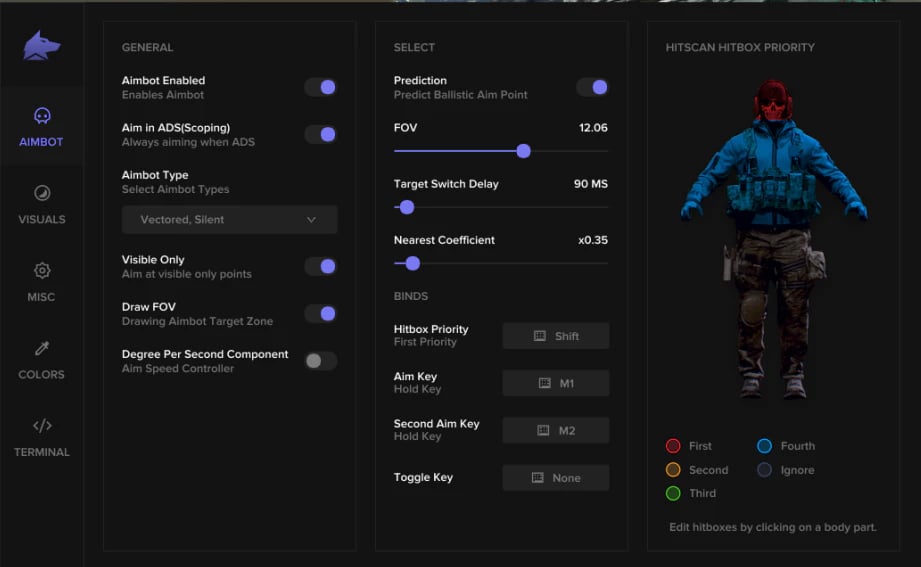The image size is (921, 567).
Task: Select the Aimbot skull icon
Action: pyautogui.click(x=42, y=116)
